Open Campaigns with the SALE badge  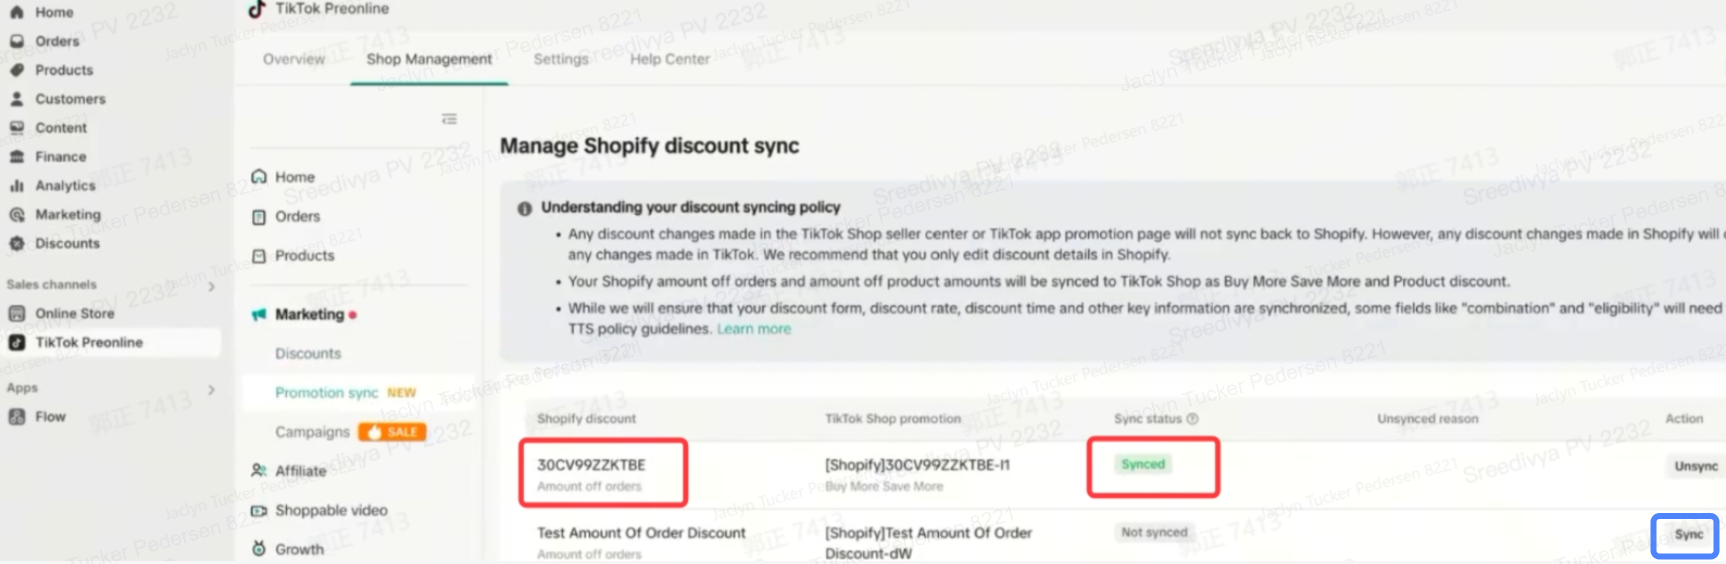[x=312, y=432]
